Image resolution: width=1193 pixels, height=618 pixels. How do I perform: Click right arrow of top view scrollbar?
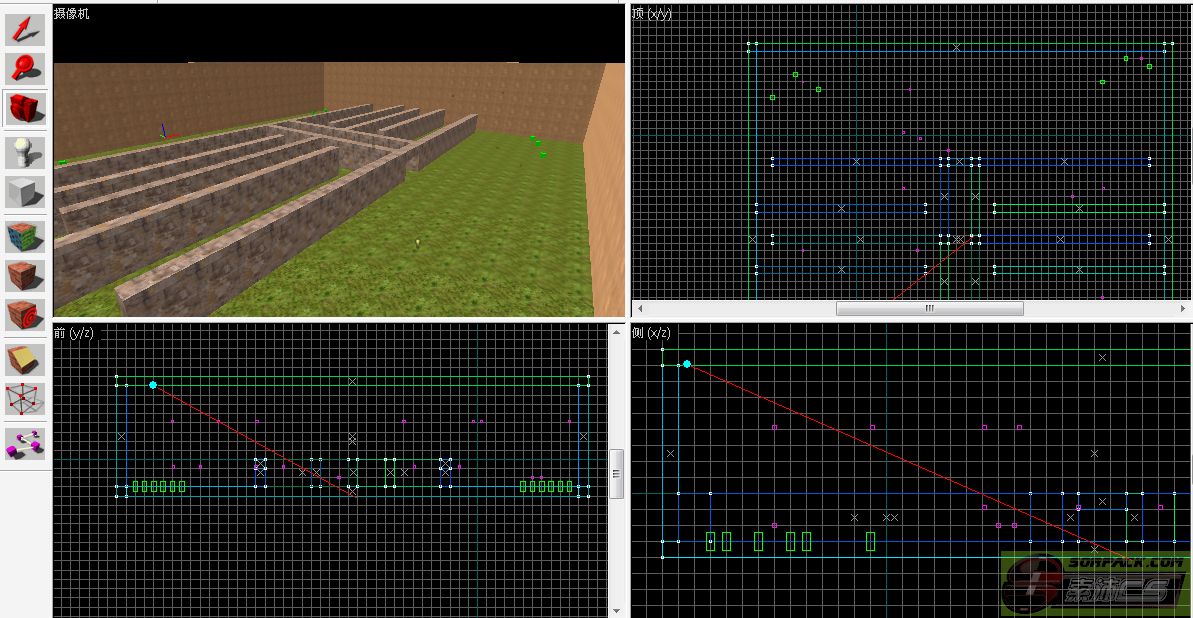coord(1183,309)
